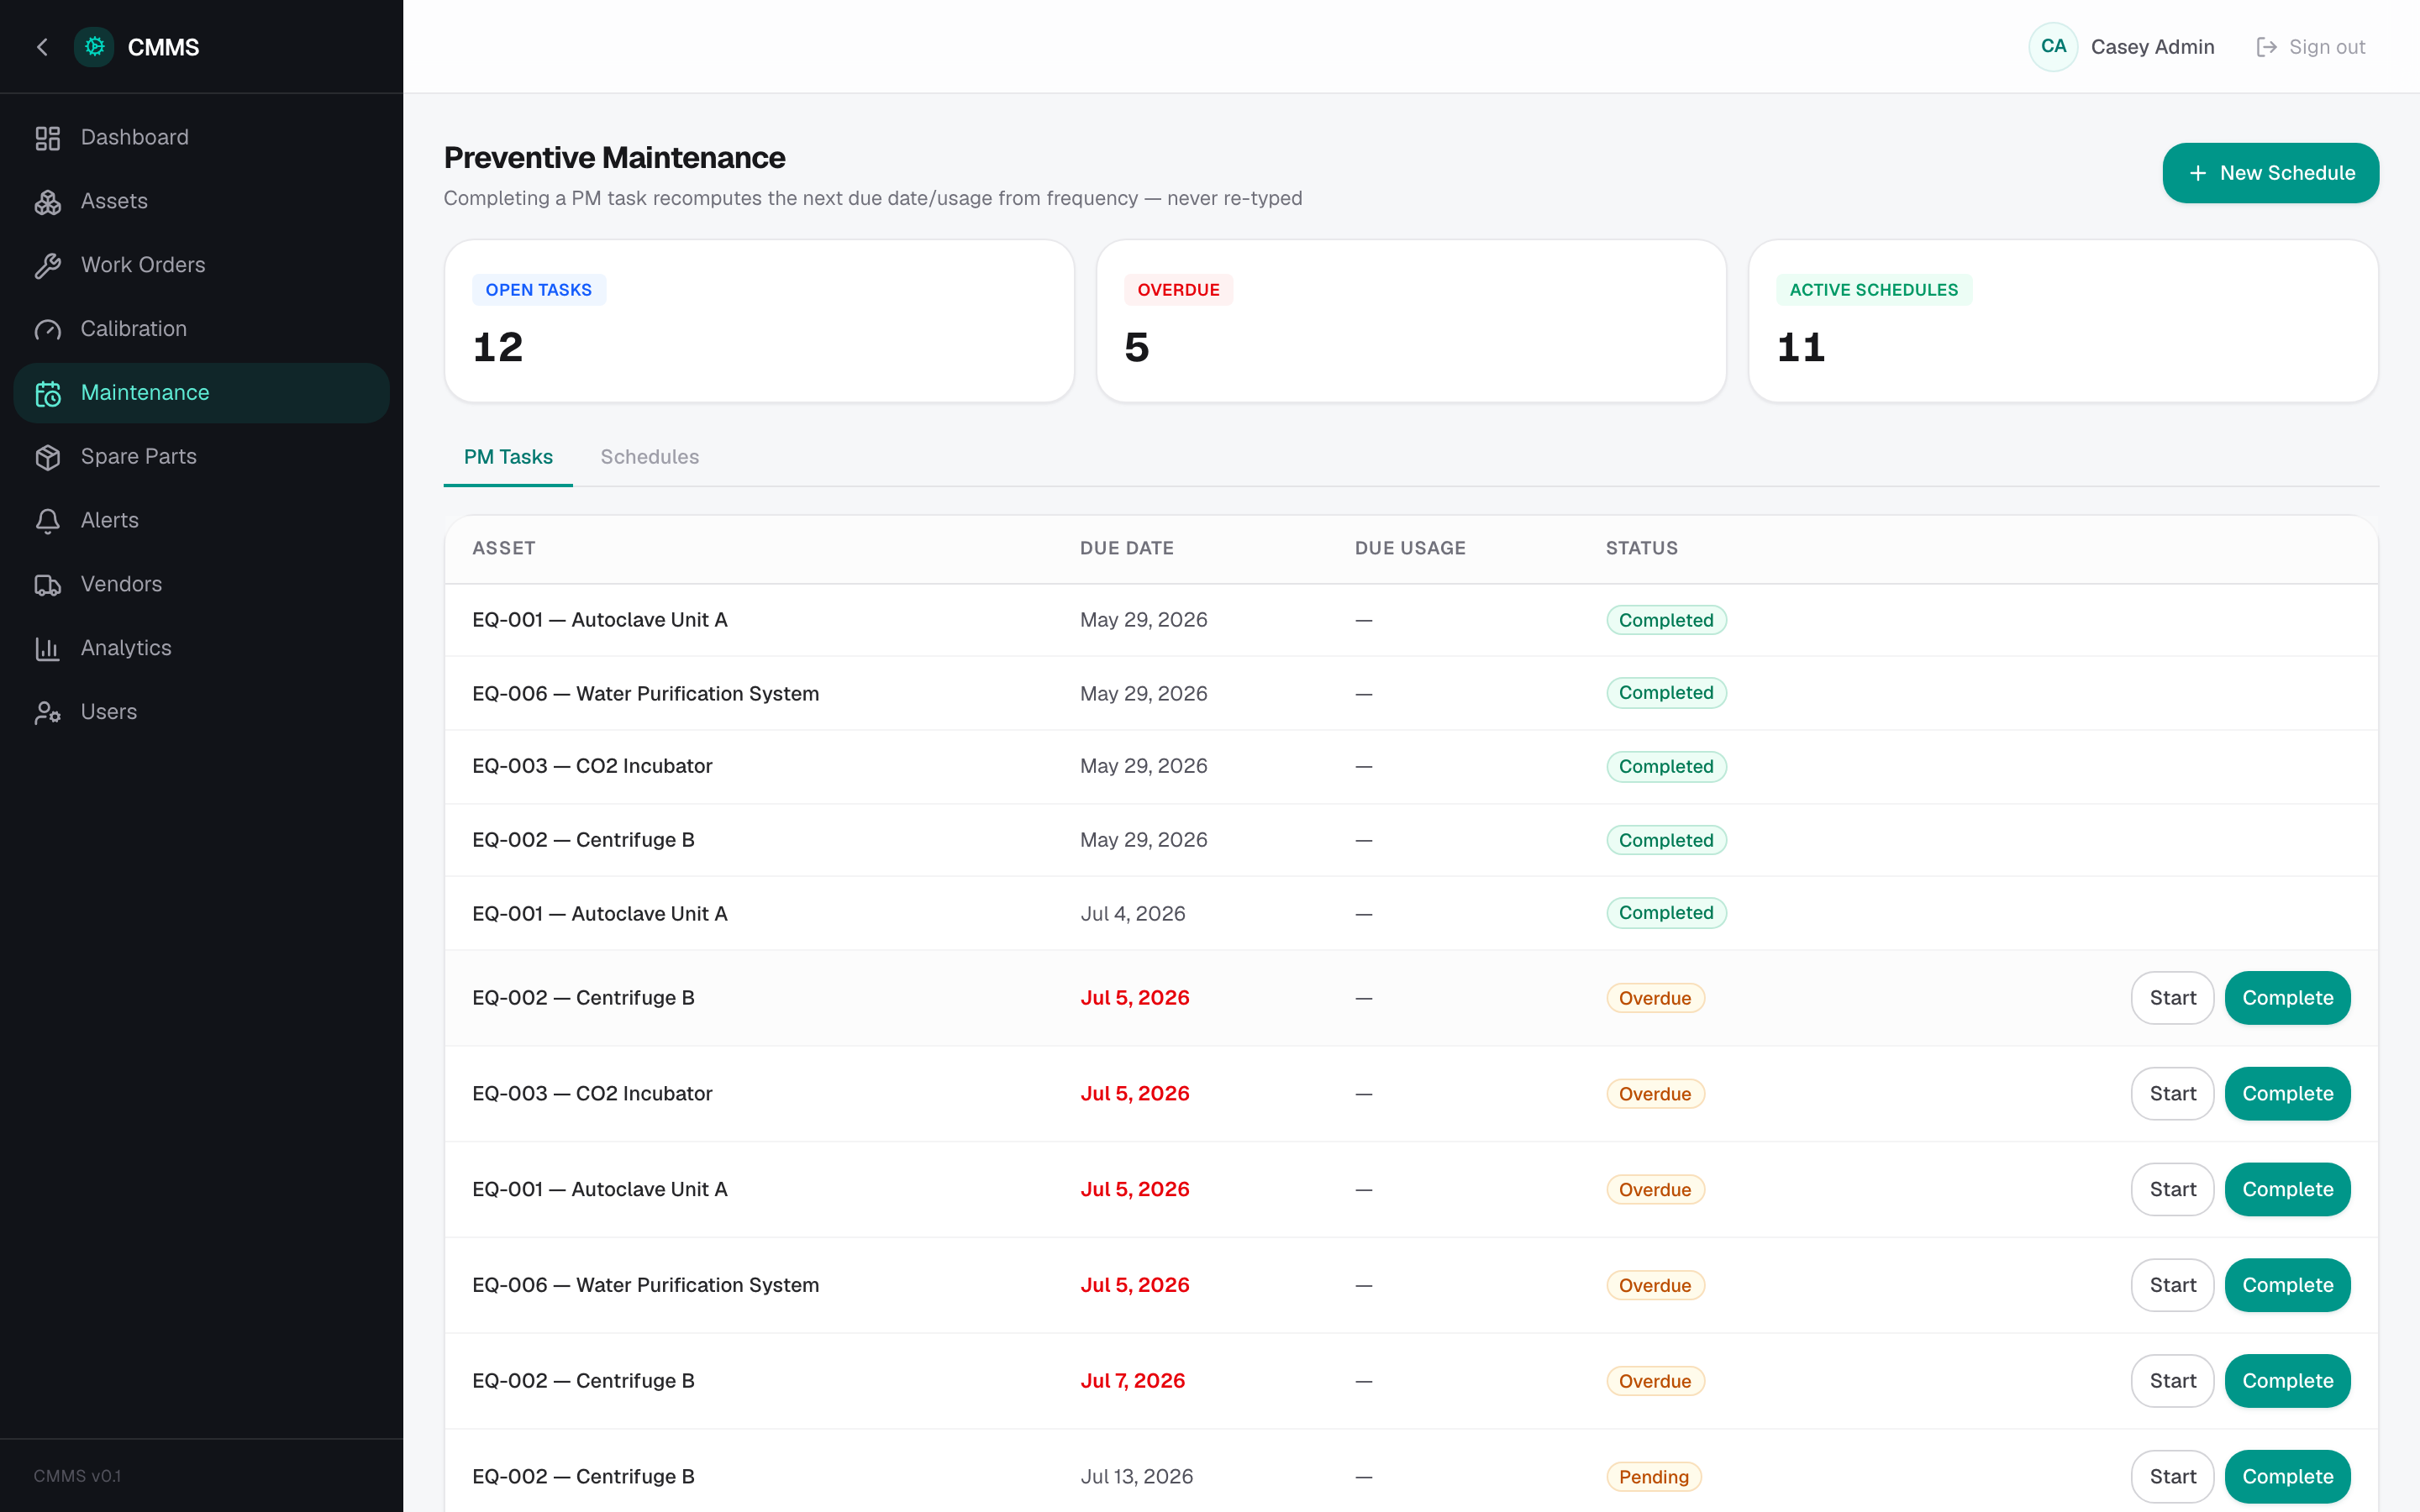Click the Overdue badge on Jul 7 row

coord(1655,1381)
